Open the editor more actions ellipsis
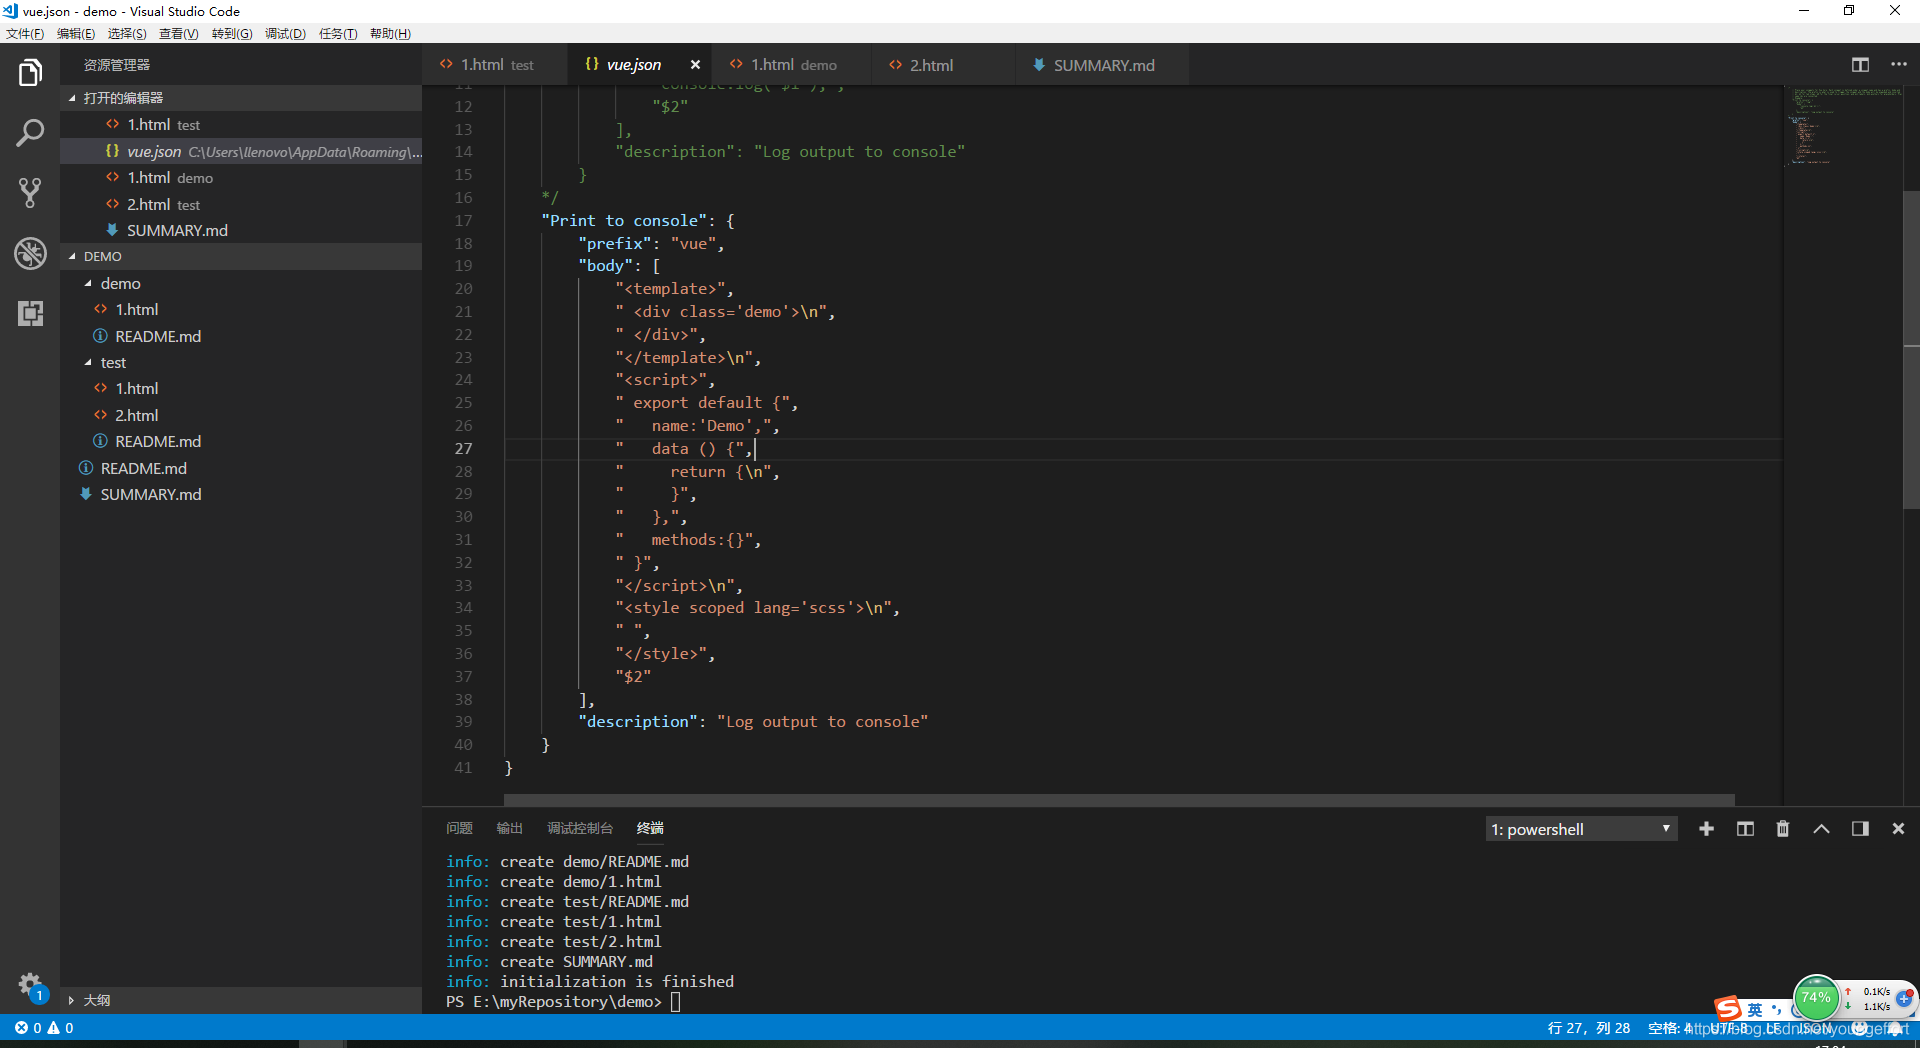The height and width of the screenshot is (1048, 1920). pyautogui.click(x=1898, y=65)
